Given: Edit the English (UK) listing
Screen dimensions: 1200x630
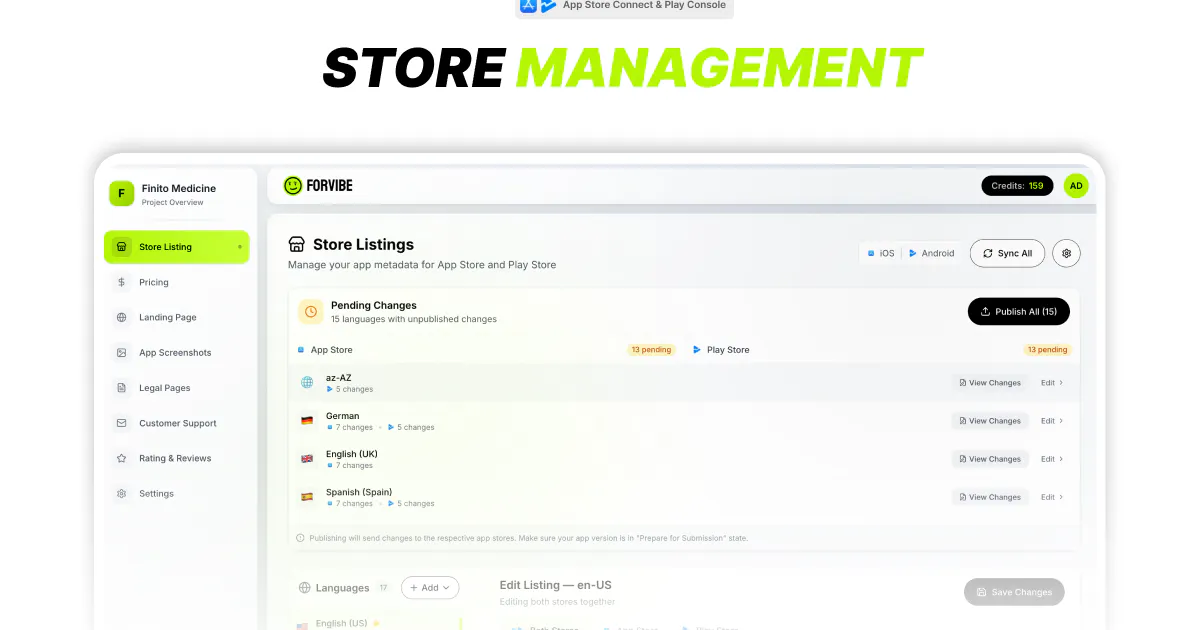Looking at the screenshot, I should click(x=1052, y=459).
